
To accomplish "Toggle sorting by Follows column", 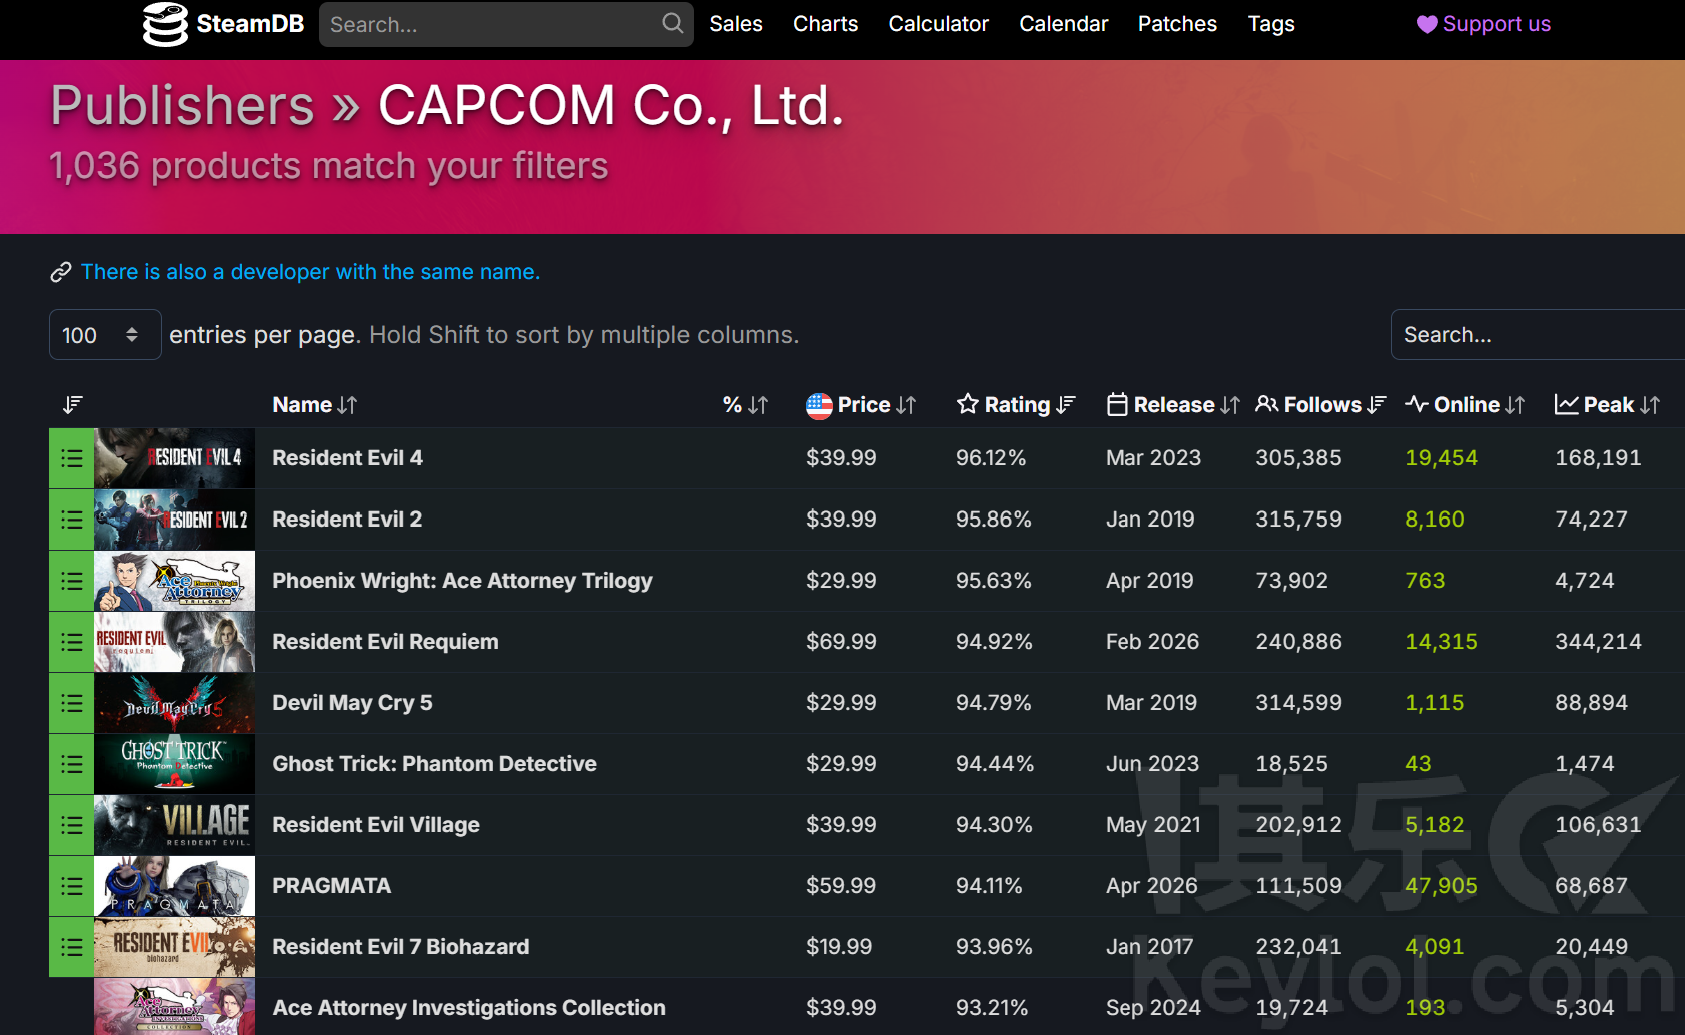I will tap(1320, 404).
